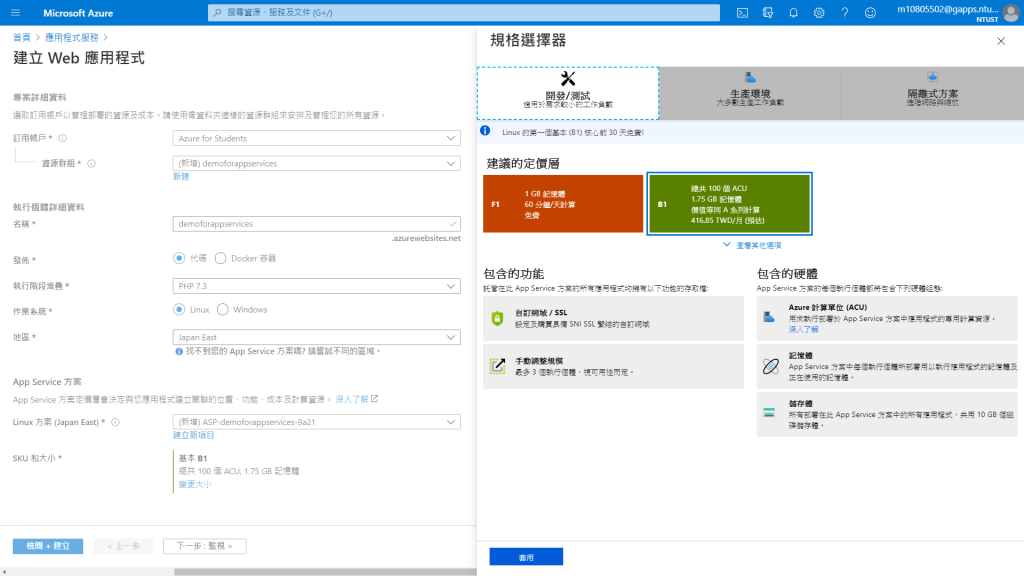Switch to the 開發/測試 tab
The width and height of the screenshot is (1024, 576).
coord(568,93)
